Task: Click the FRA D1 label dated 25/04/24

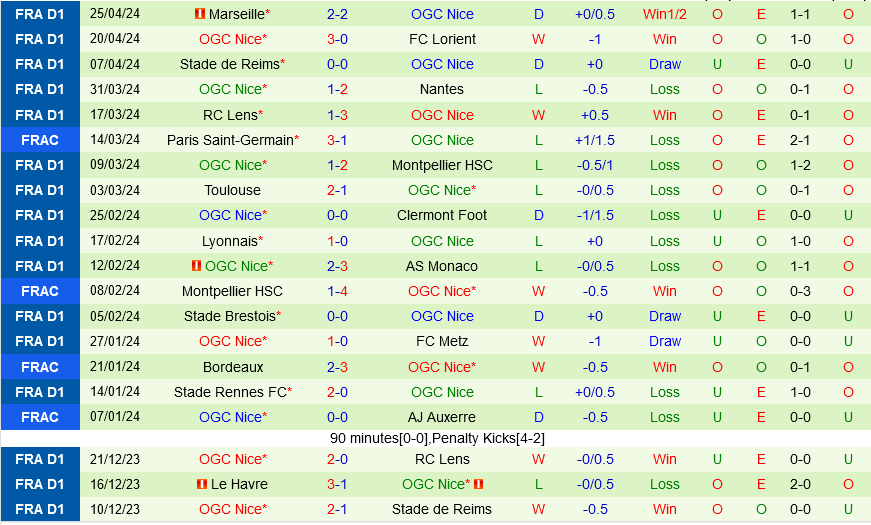Action: (x=40, y=14)
